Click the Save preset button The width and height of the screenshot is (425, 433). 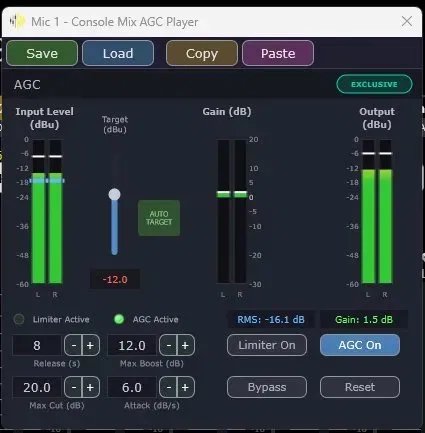point(42,53)
